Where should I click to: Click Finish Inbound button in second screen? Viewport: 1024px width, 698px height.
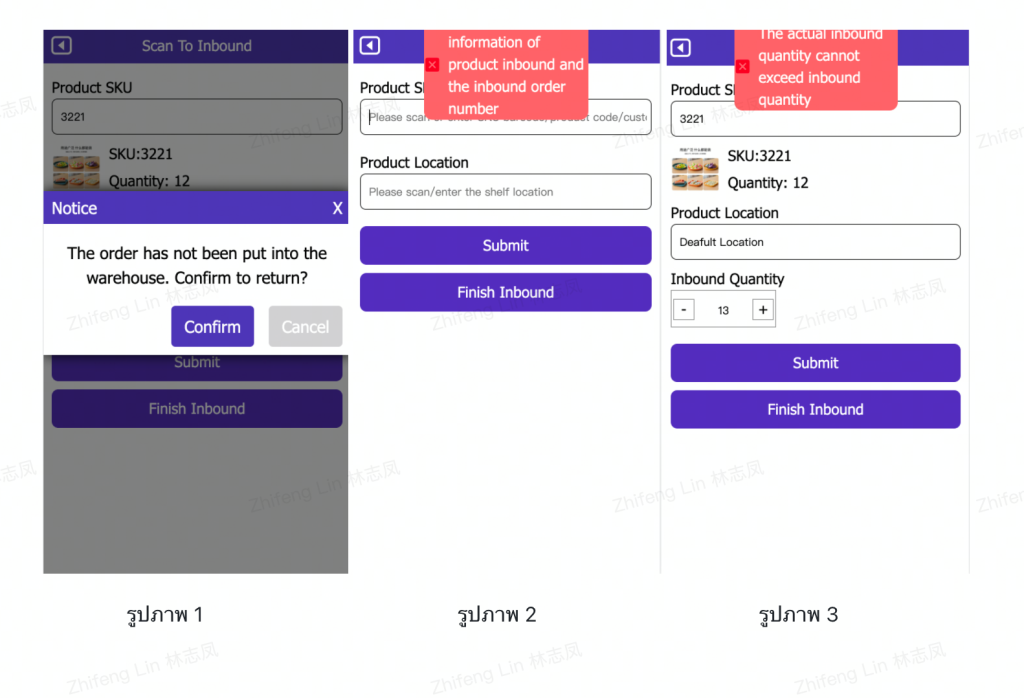pyautogui.click(x=505, y=293)
